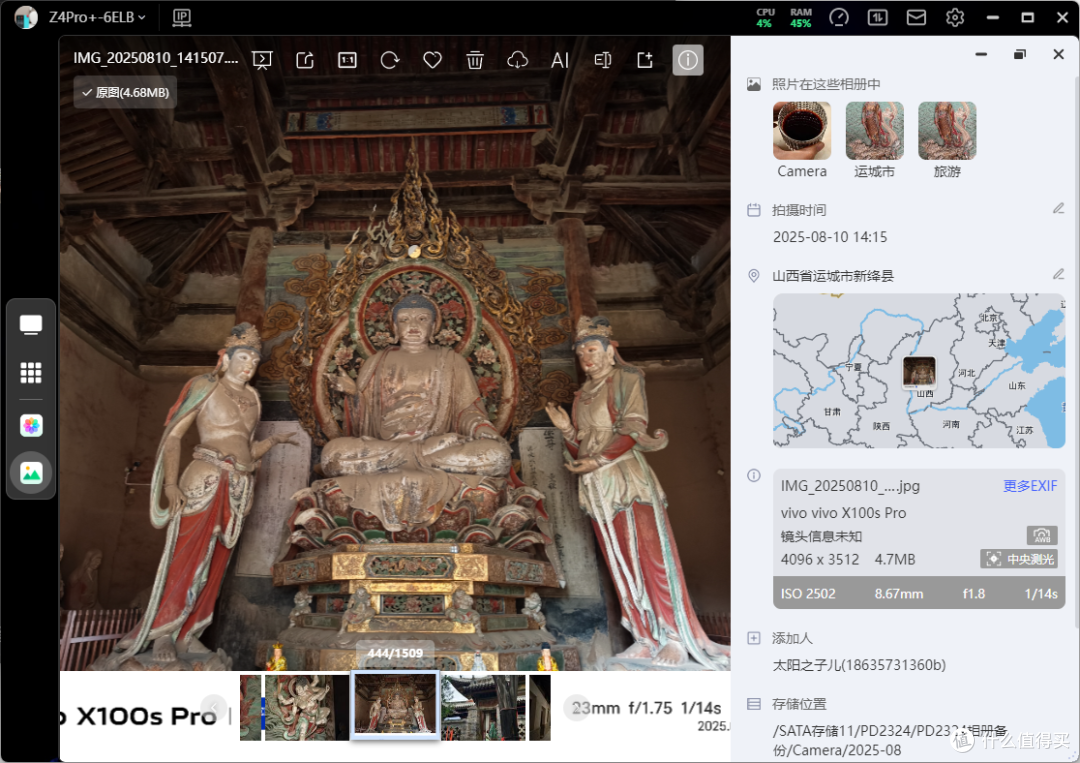The height and width of the screenshot is (763, 1080).
Task: Restore the info panel window
Action: pos(1020,54)
